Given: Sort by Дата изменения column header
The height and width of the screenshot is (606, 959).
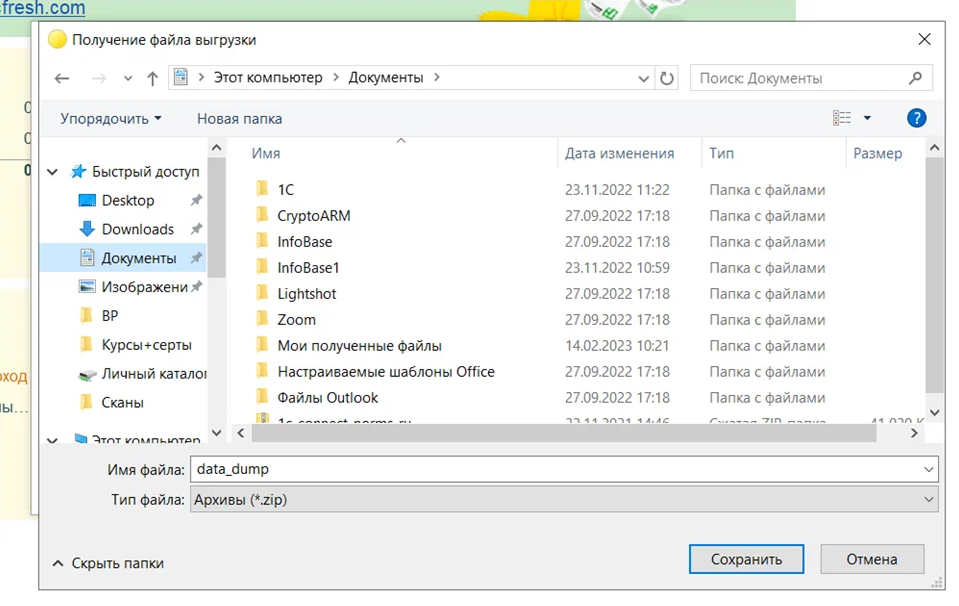Looking at the screenshot, I should click(619, 153).
